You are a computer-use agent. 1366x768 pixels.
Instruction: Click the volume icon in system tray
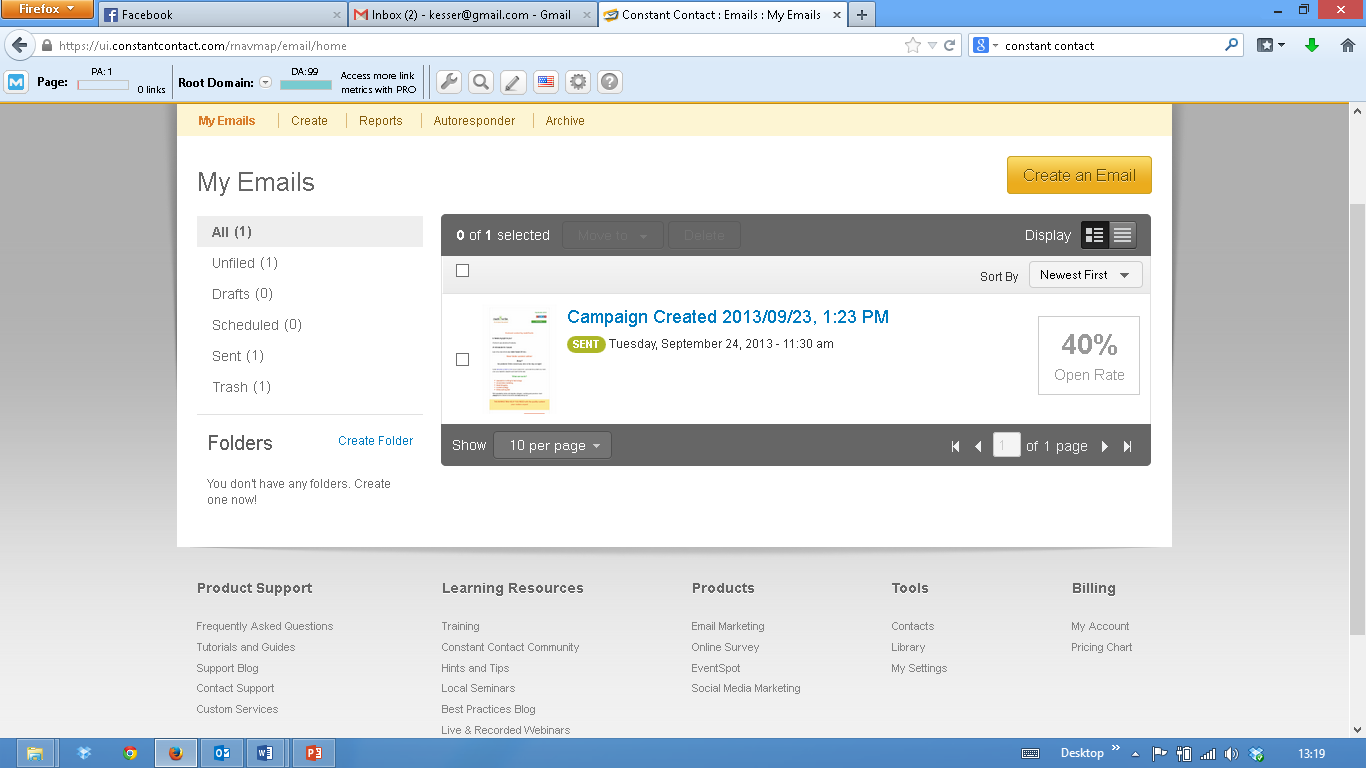(x=1231, y=754)
